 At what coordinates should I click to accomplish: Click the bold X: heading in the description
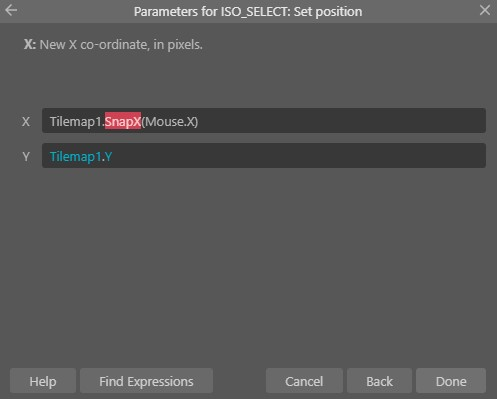click(x=30, y=44)
